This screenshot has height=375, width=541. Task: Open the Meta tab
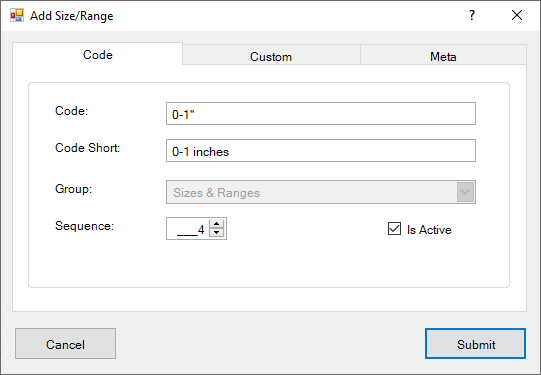[443, 56]
